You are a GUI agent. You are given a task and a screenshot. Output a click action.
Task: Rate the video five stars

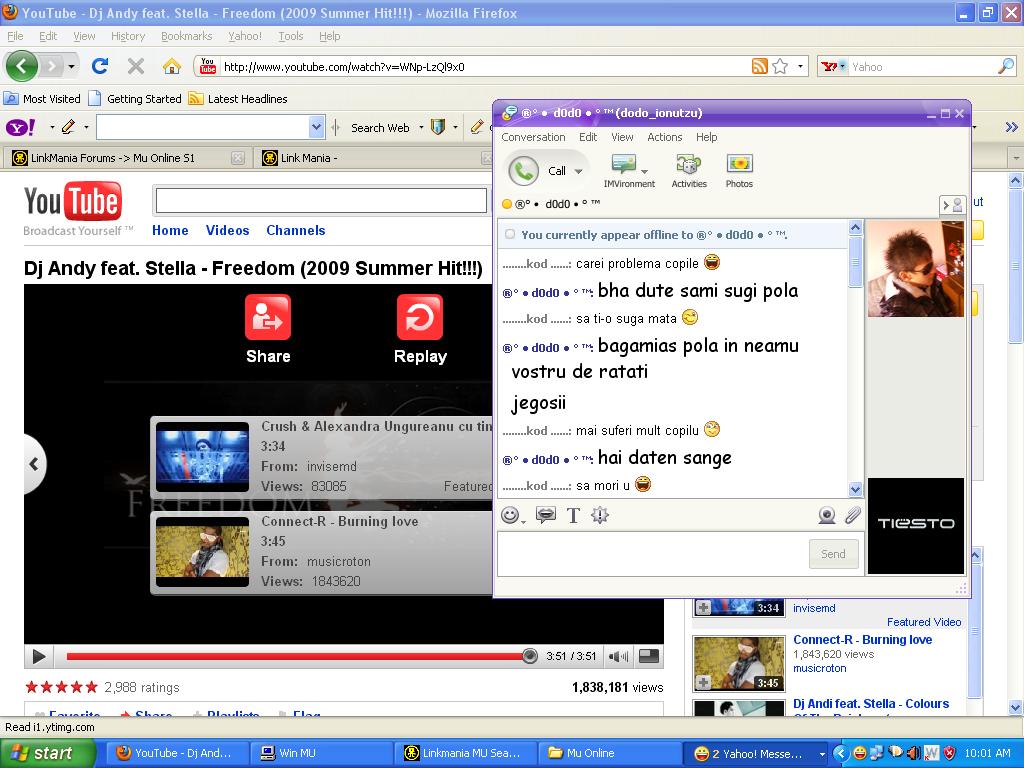[x=91, y=687]
